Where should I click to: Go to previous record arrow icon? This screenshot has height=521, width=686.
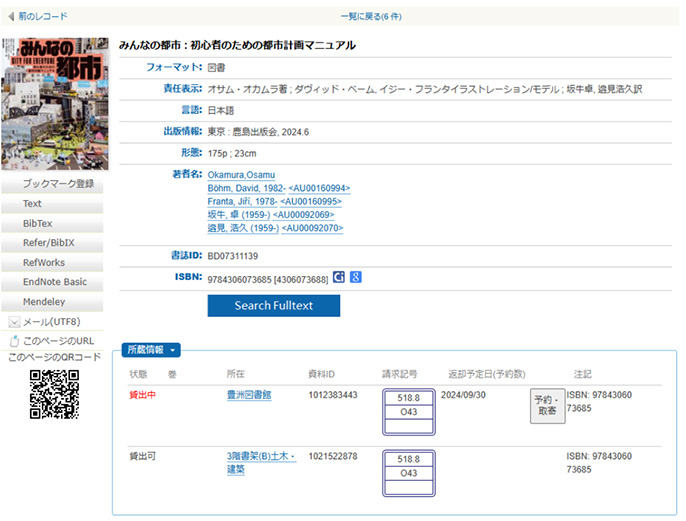pos(11,17)
